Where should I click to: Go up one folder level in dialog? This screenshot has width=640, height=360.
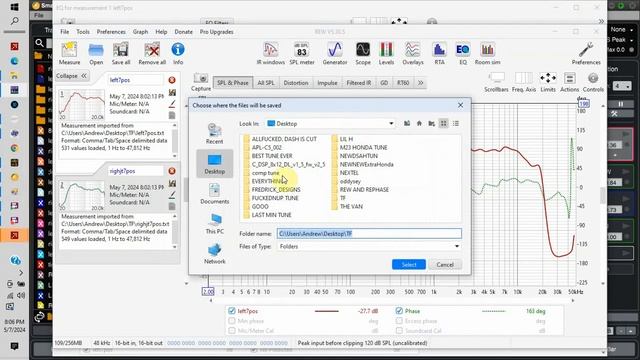(x=407, y=123)
